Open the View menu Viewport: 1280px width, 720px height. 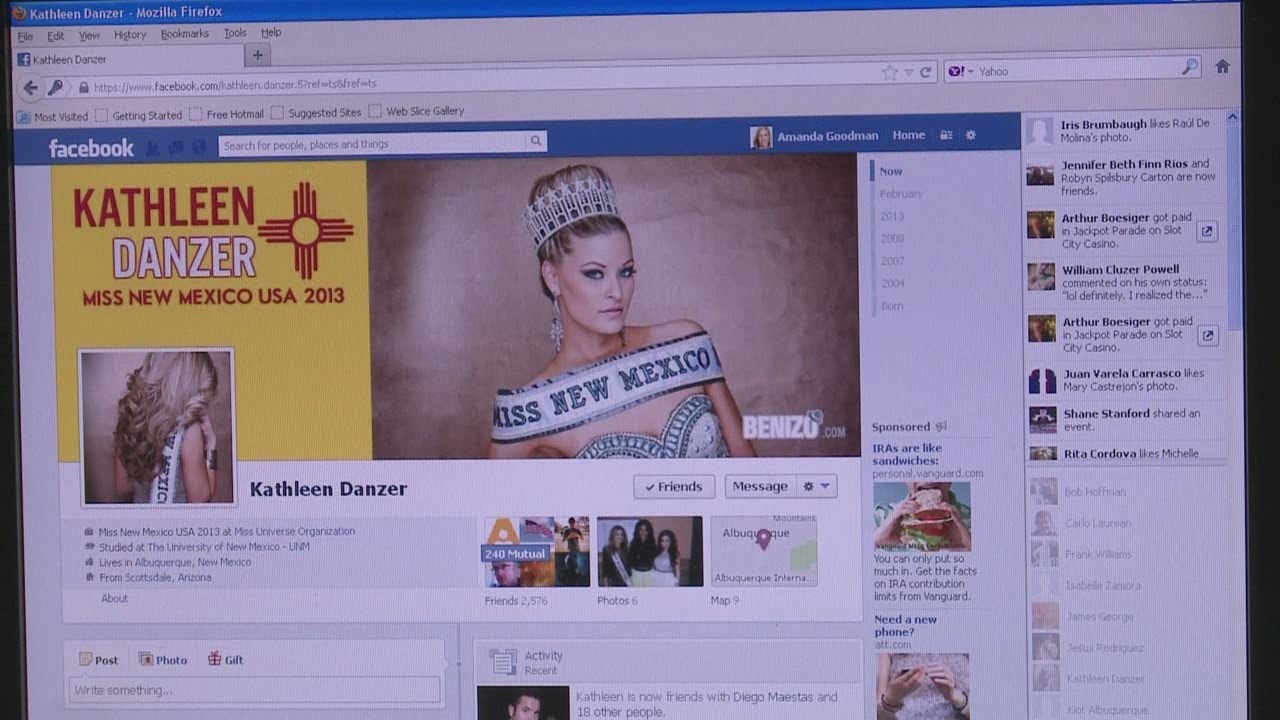[x=90, y=35]
